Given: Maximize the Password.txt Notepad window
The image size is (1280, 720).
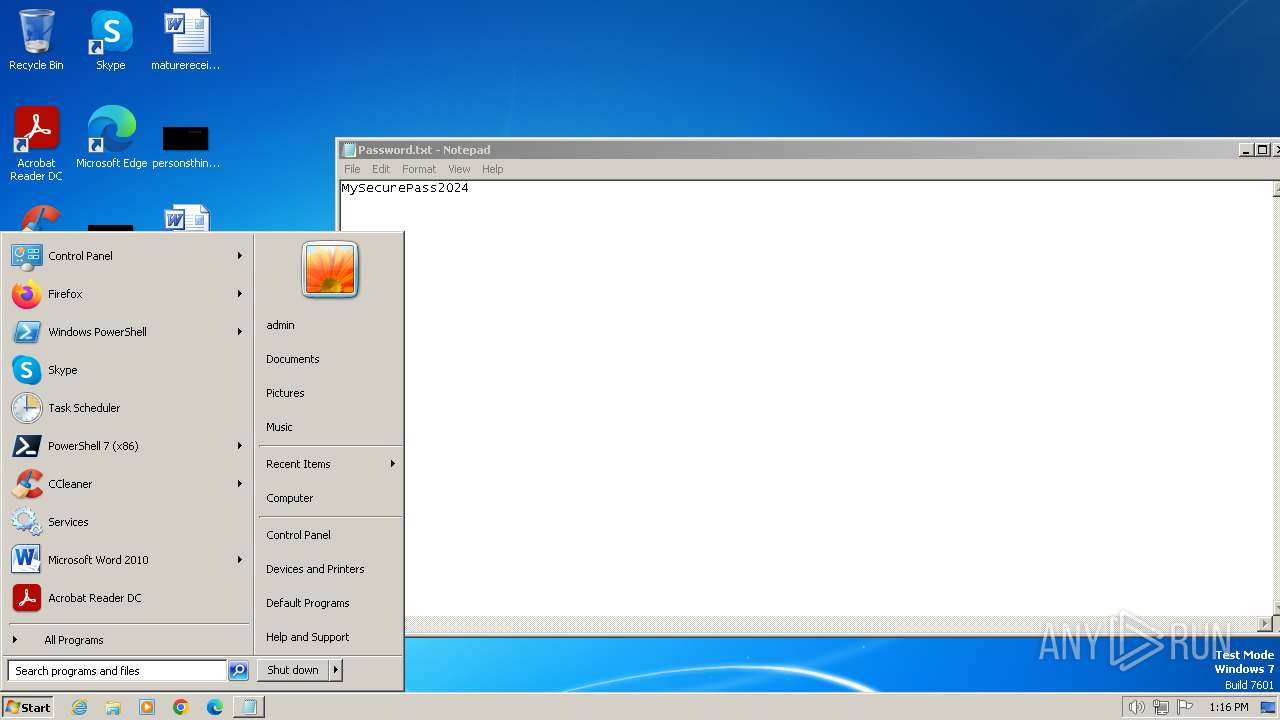Looking at the screenshot, I should coord(1262,150).
